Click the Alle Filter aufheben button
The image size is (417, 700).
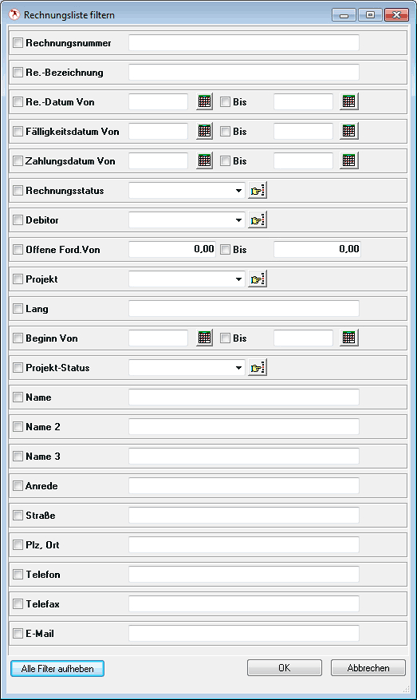pos(58,668)
